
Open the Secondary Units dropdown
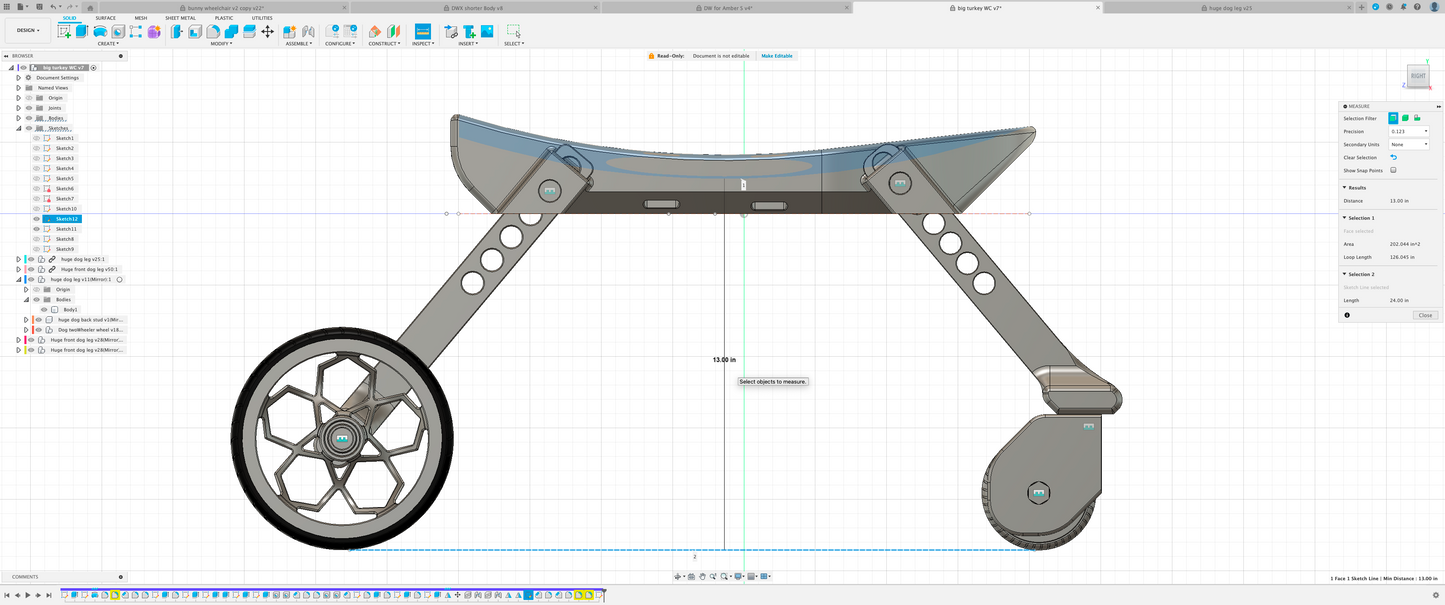coord(1408,144)
